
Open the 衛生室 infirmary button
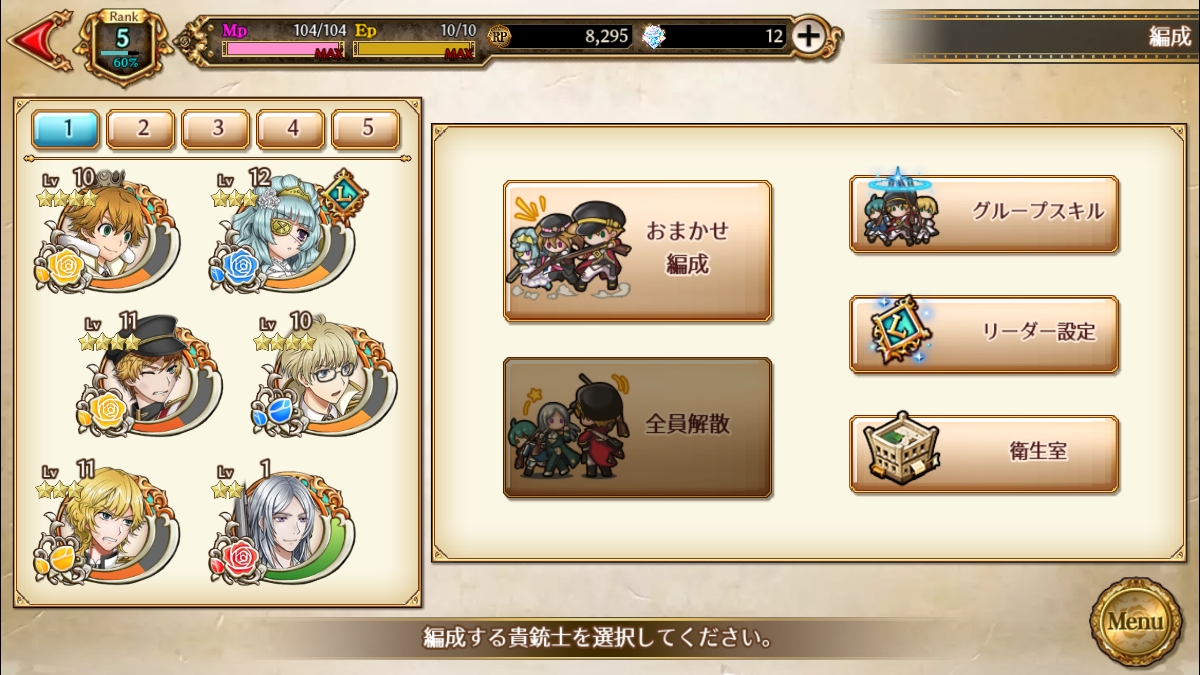click(984, 453)
